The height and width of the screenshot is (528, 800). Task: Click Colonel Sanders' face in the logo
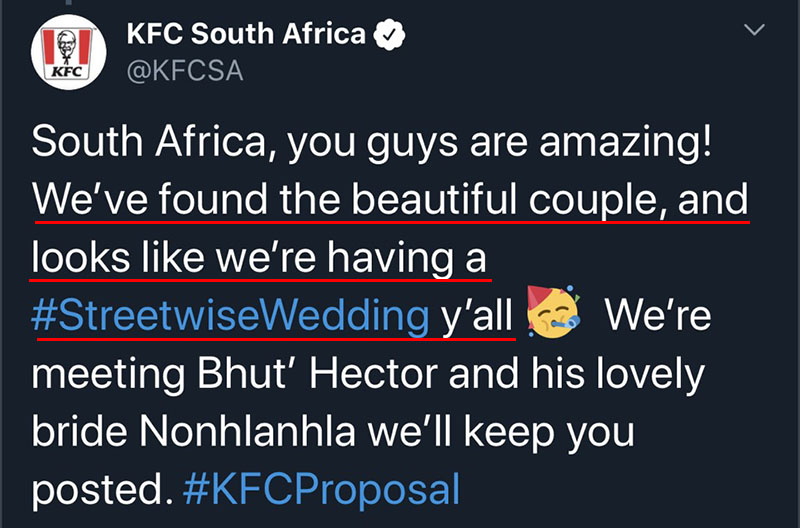coord(66,43)
